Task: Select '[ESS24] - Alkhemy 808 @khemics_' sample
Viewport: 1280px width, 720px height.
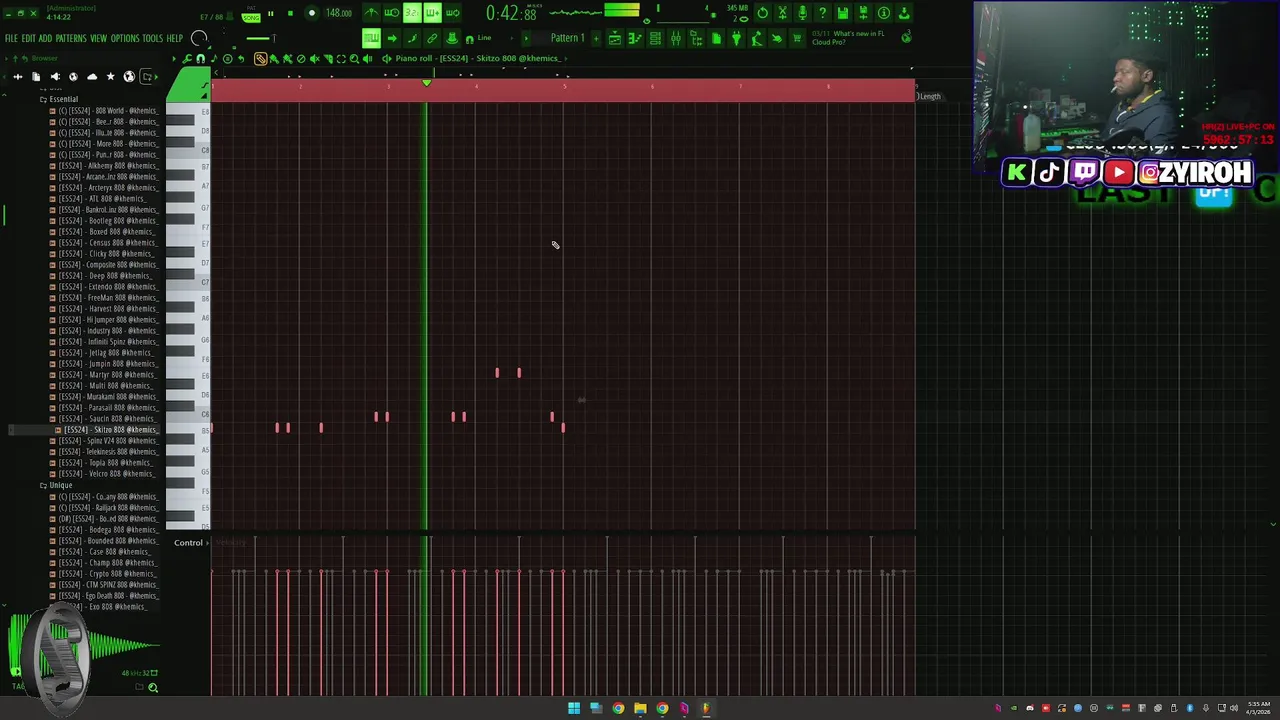Action: click(103, 166)
